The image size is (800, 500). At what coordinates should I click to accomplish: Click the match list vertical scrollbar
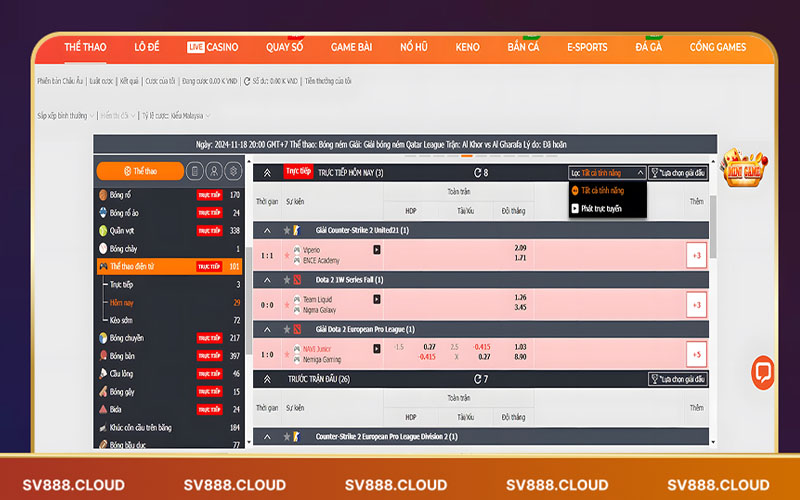[713, 227]
